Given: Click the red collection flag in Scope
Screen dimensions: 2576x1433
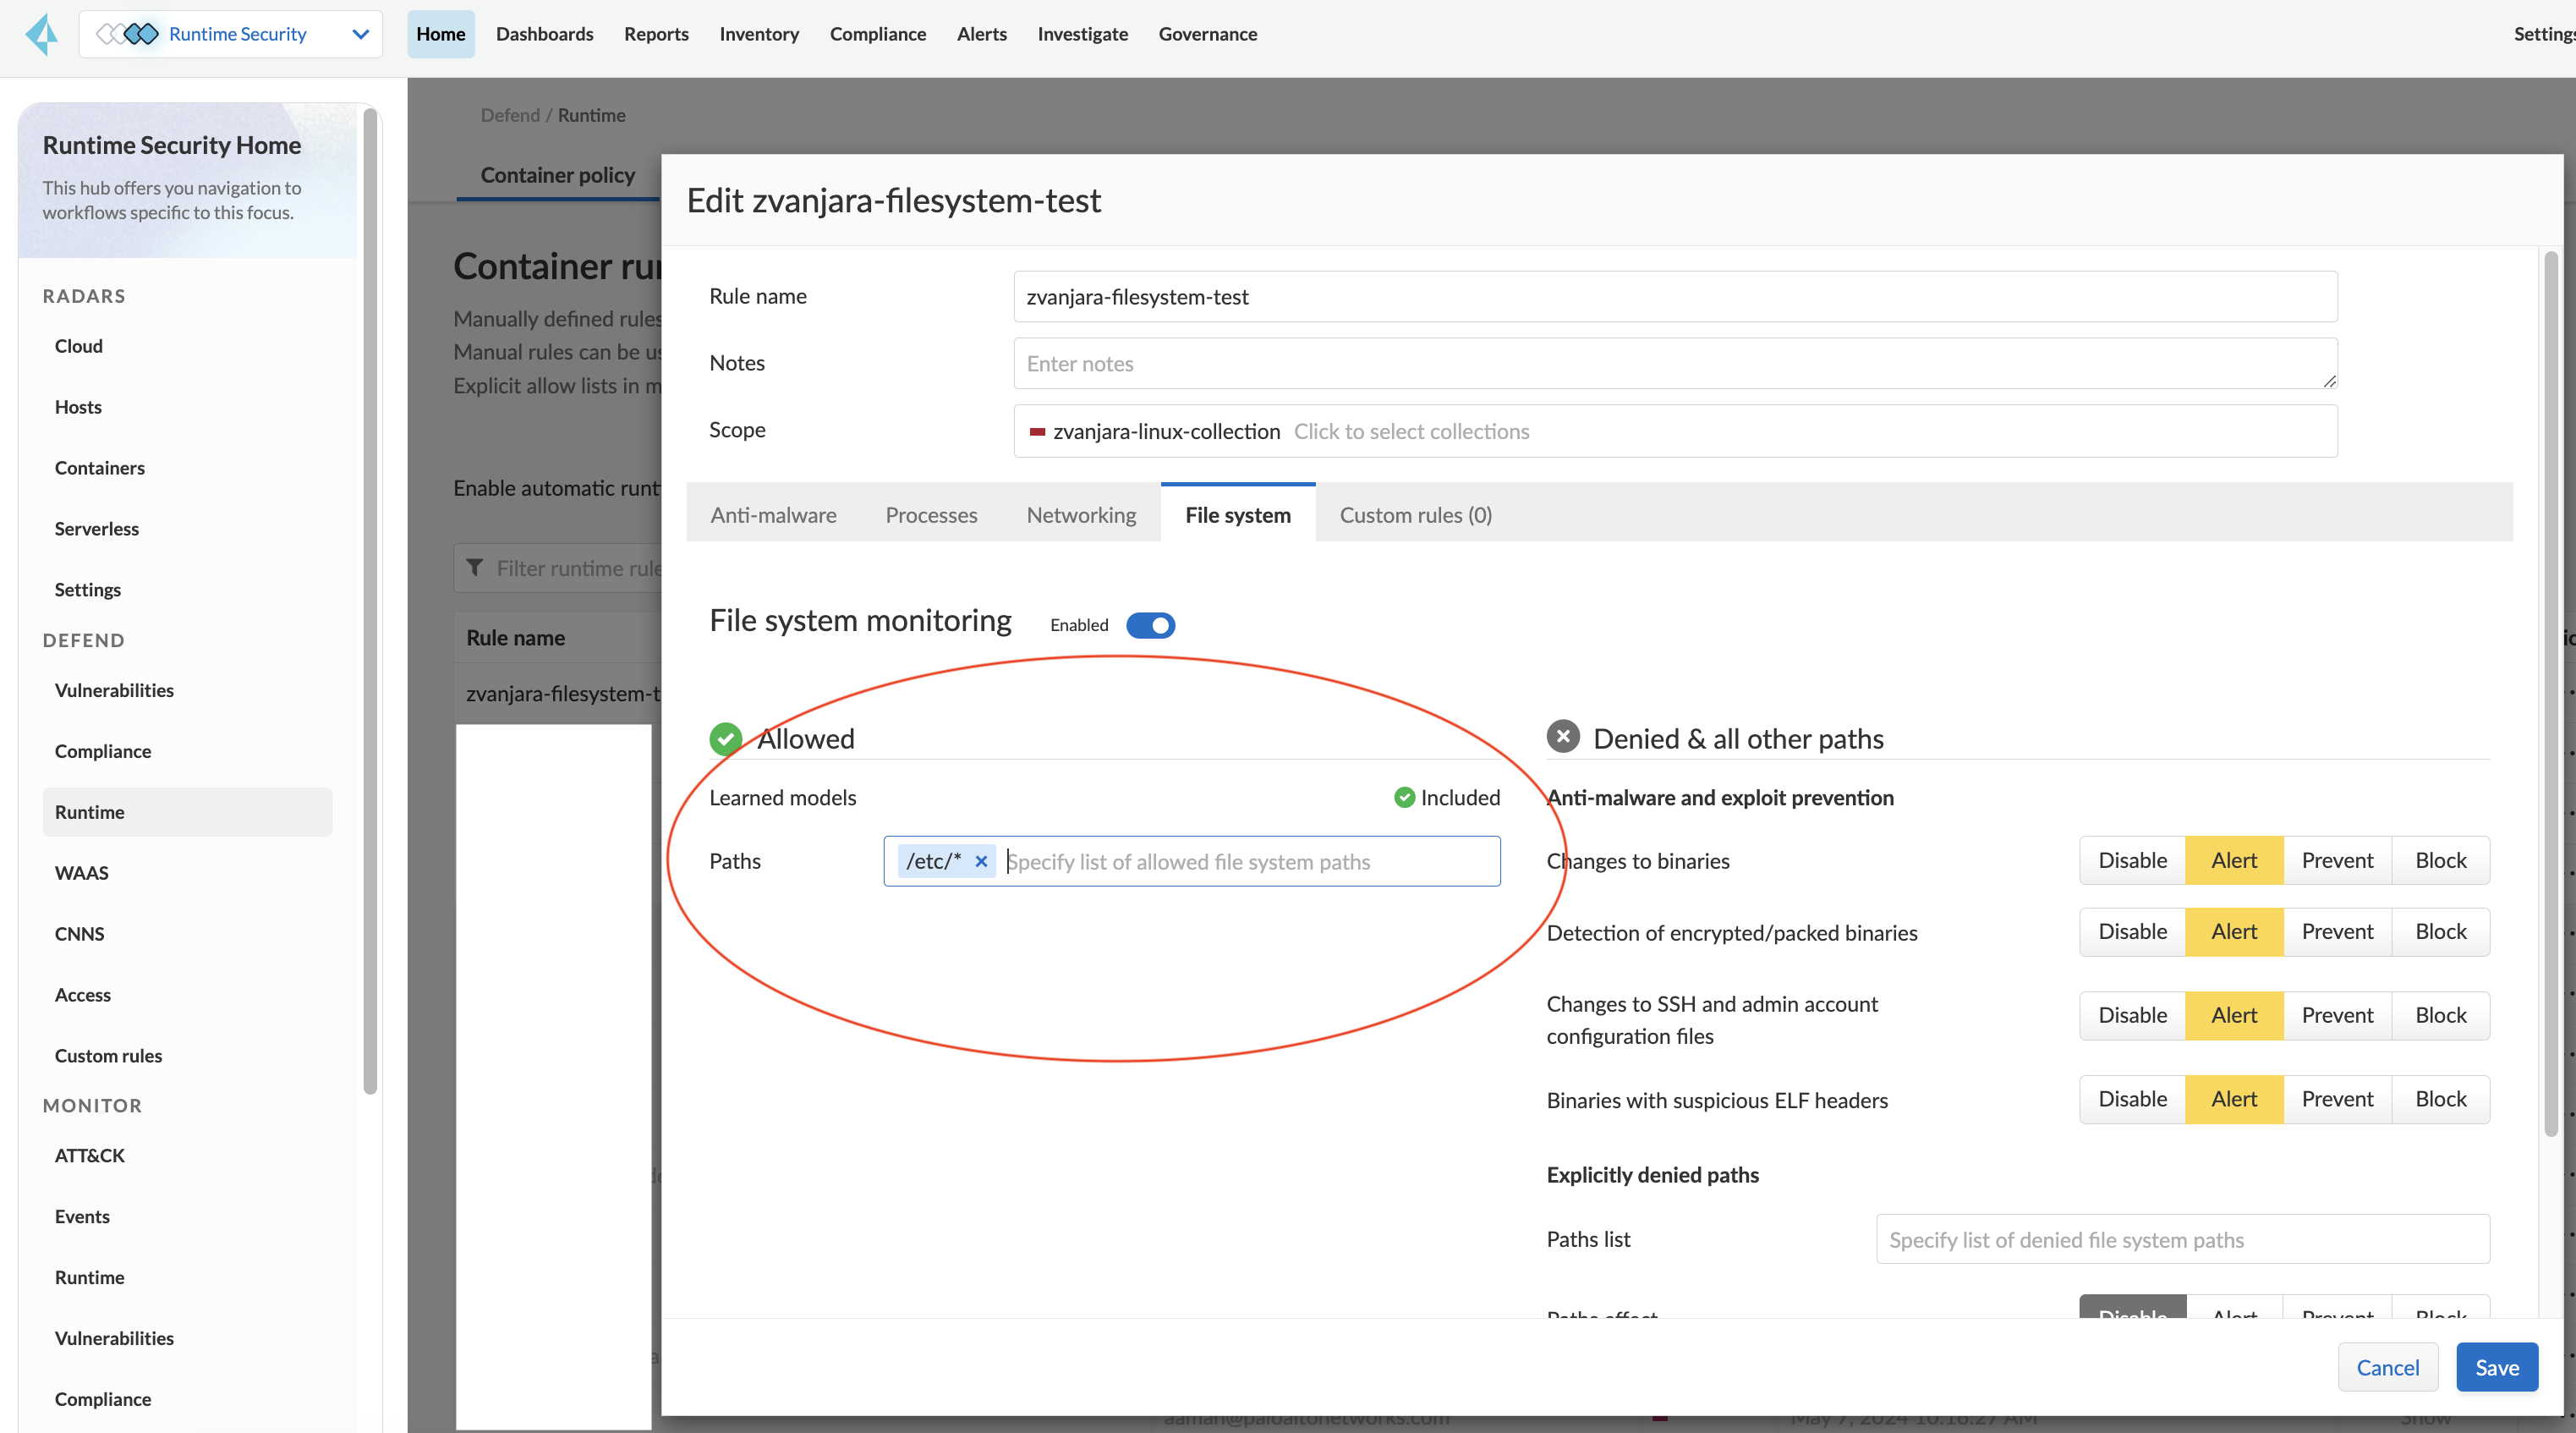Looking at the screenshot, I should click(1037, 431).
